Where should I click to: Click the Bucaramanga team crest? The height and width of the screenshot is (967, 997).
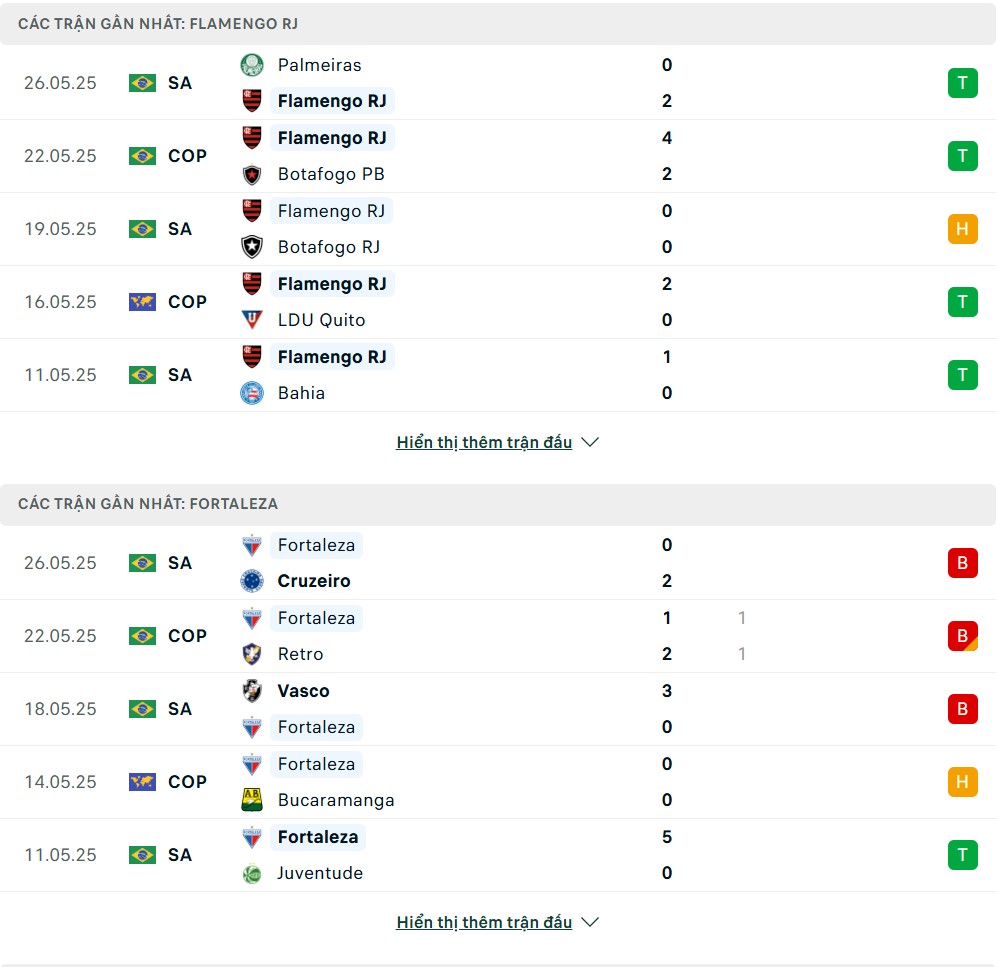252,800
